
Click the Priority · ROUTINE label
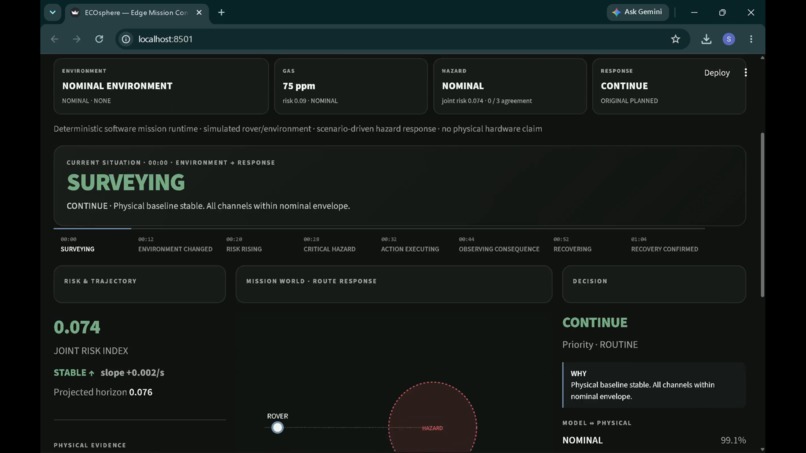[600, 345]
